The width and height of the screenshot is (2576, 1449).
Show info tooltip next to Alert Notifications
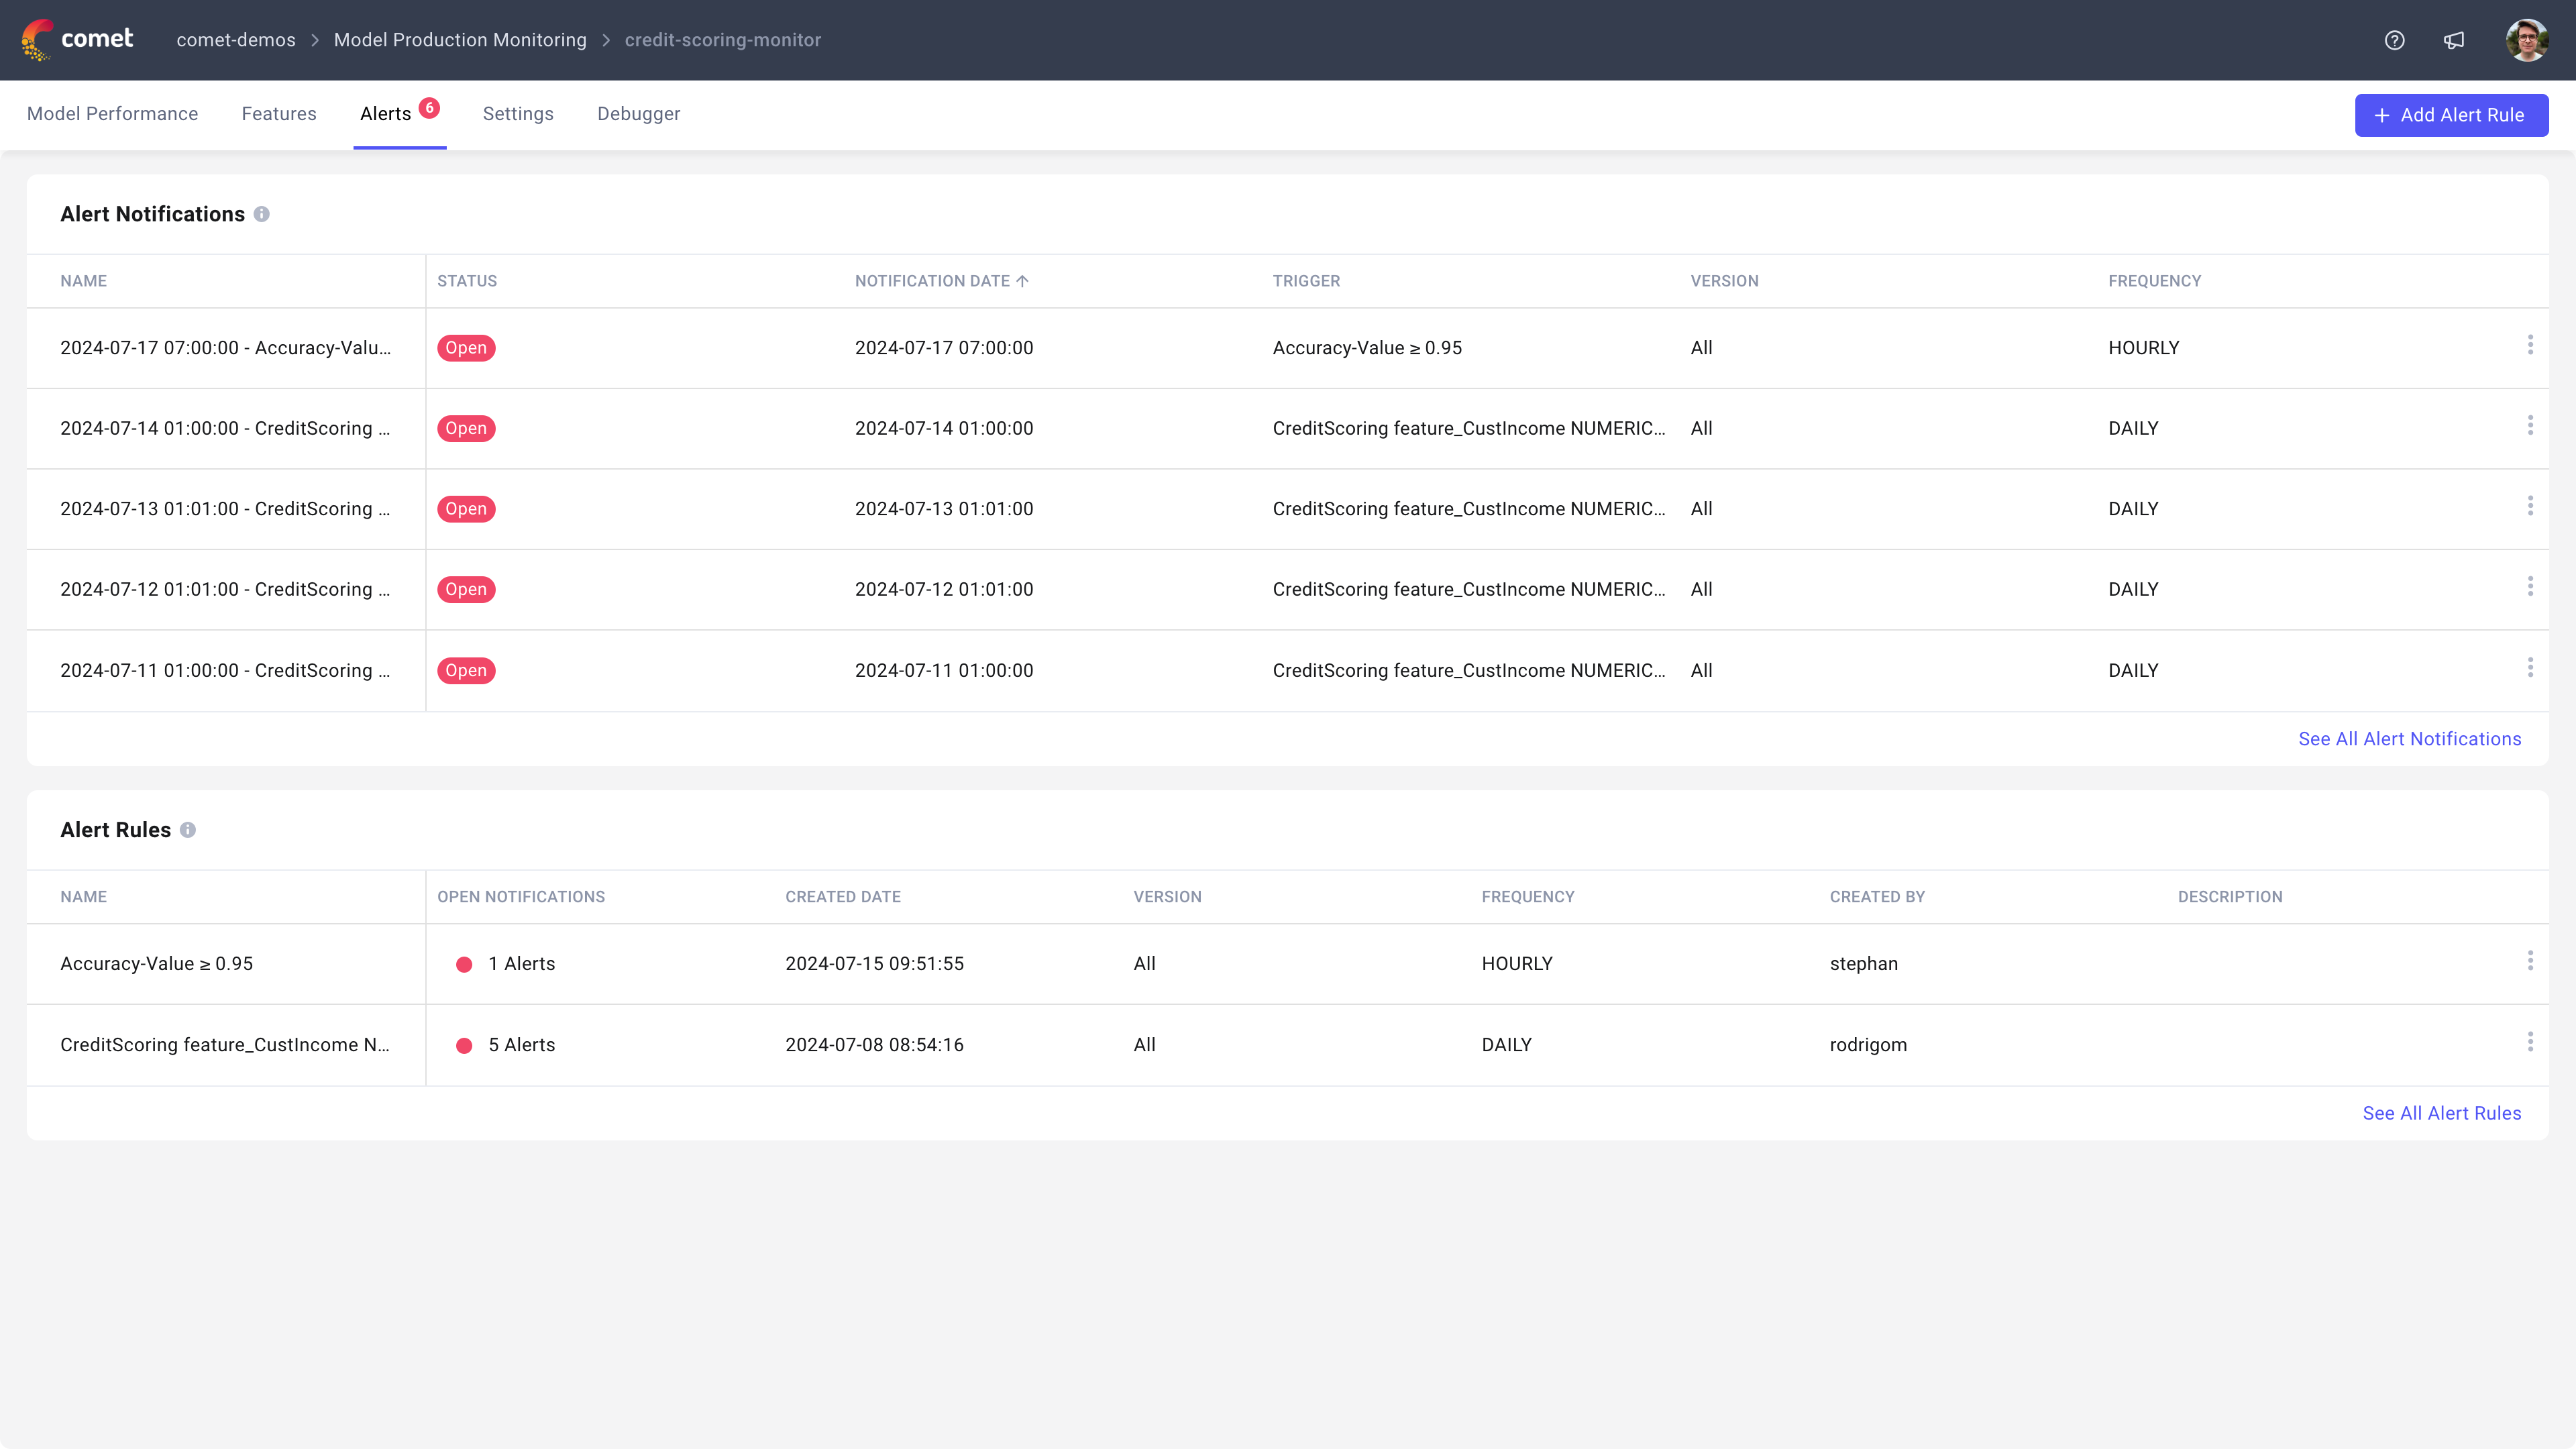click(x=262, y=214)
